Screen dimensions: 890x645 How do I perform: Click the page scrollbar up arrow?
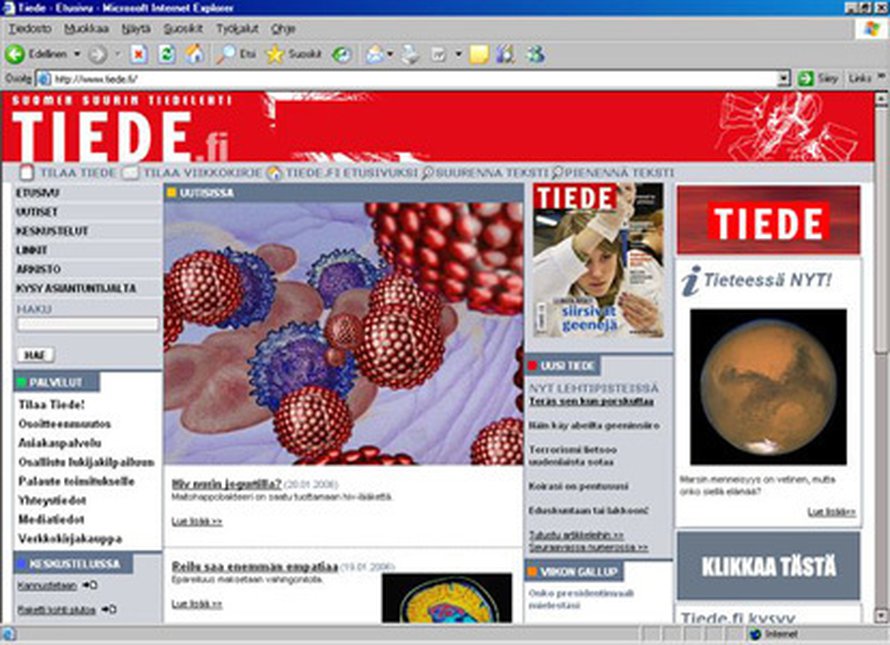point(881,98)
